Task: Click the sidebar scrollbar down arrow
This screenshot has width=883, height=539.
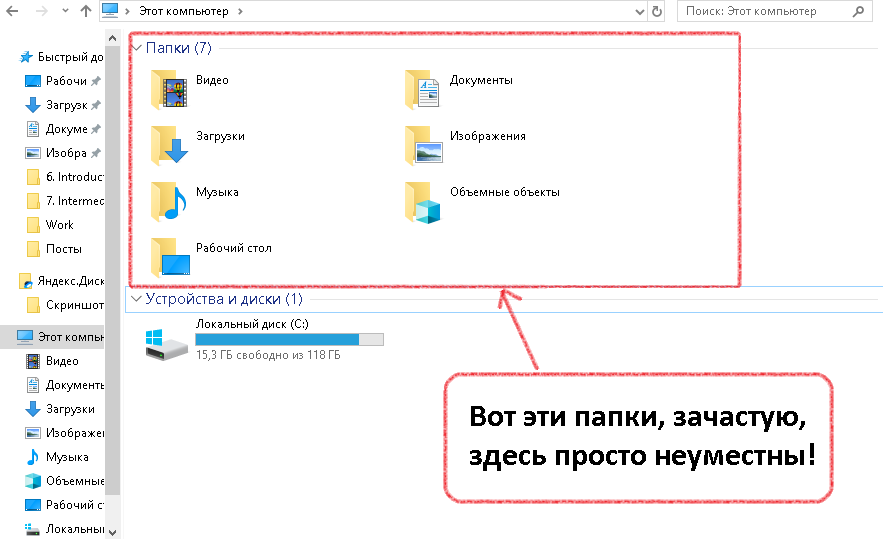Action: click(x=112, y=532)
